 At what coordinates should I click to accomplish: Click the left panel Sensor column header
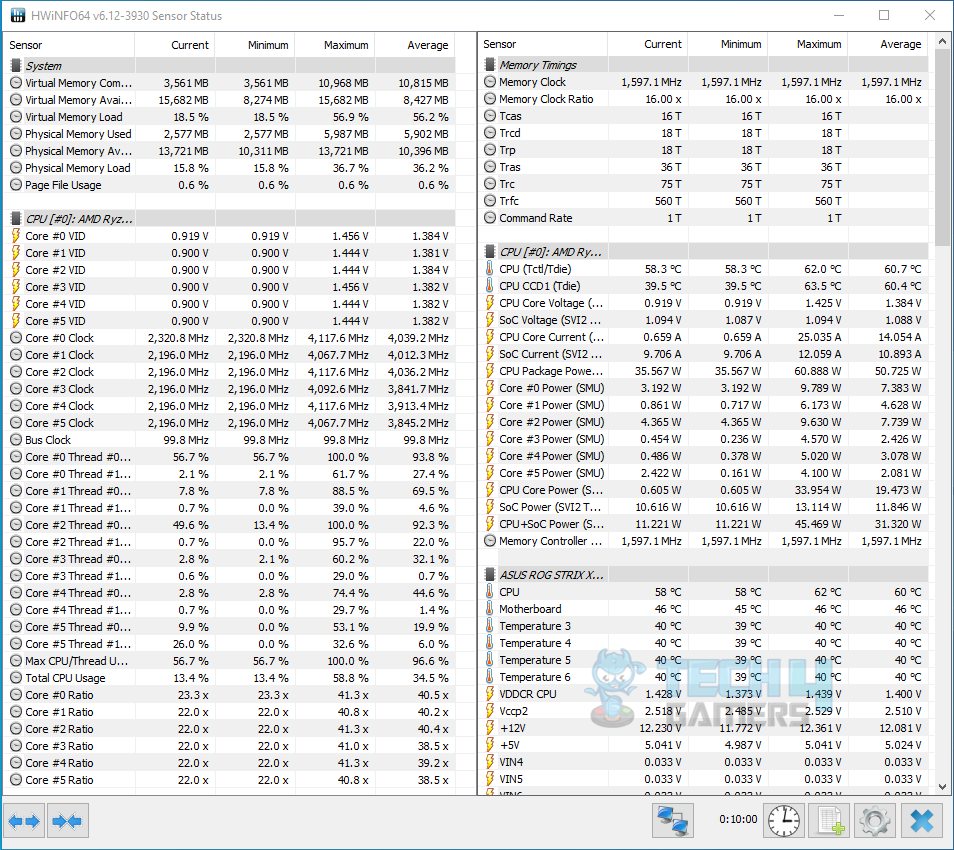pos(69,45)
